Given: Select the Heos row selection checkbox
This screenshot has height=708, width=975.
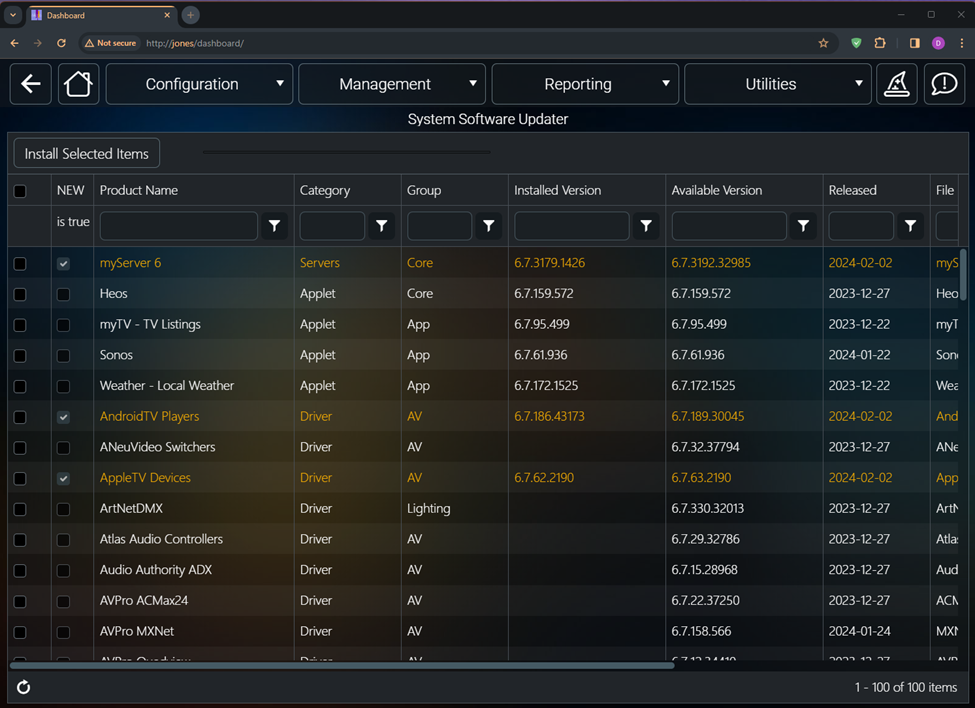Looking at the screenshot, I should (x=20, y=294).
